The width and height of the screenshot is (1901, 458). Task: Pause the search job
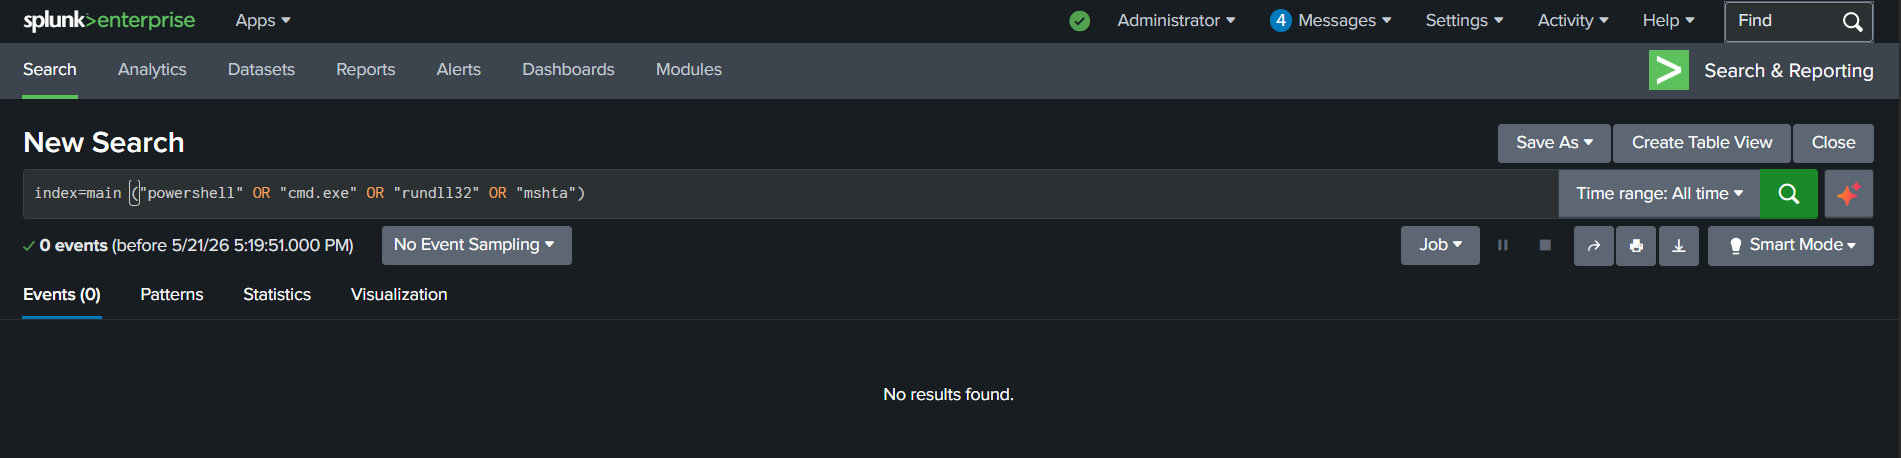pos(1502,245)
